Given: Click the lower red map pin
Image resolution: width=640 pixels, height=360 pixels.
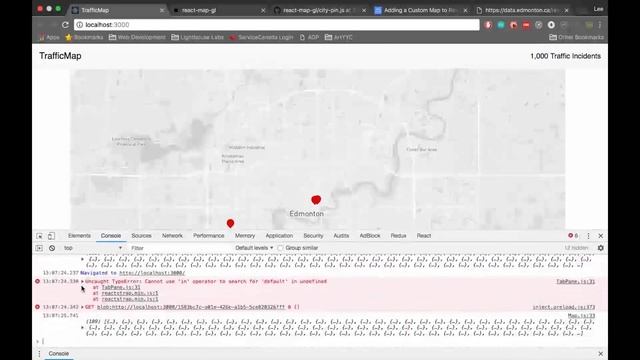Looking at the screenshot, I should 230,223.
